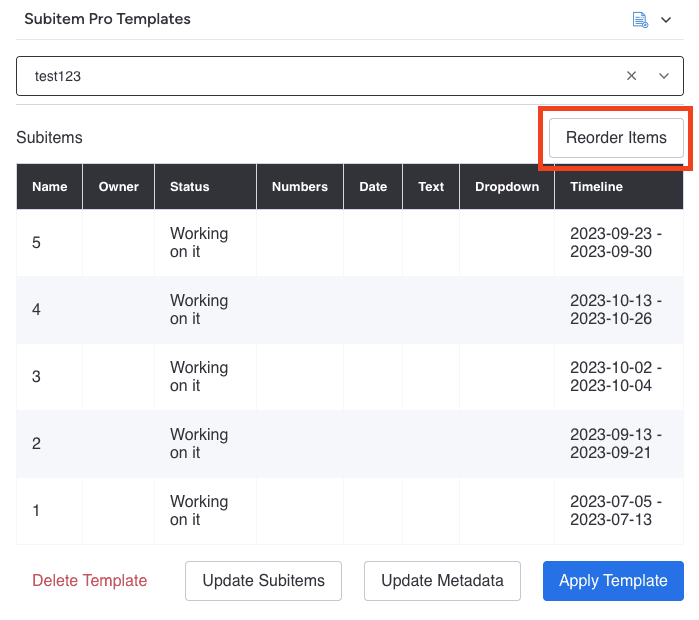
Task: Click the Apply Template button
Action: [x=613, y=581]
